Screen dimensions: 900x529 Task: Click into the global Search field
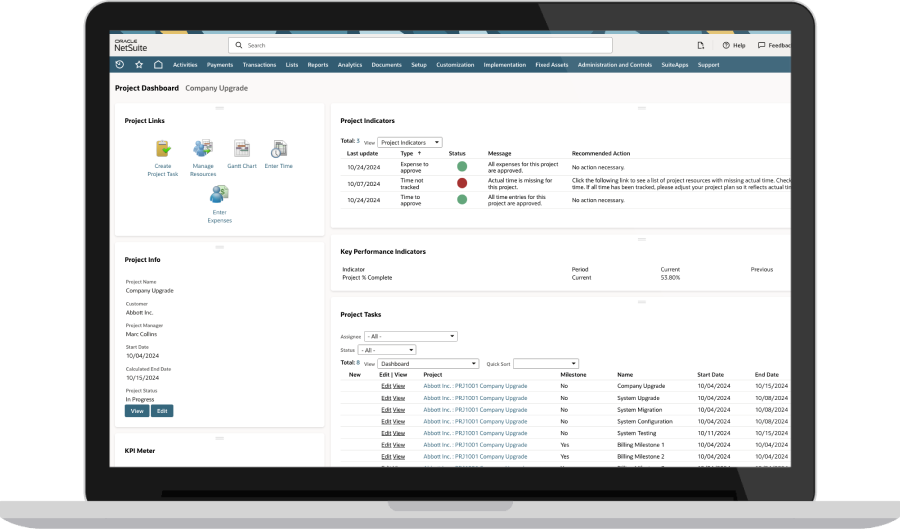point(420,45)
